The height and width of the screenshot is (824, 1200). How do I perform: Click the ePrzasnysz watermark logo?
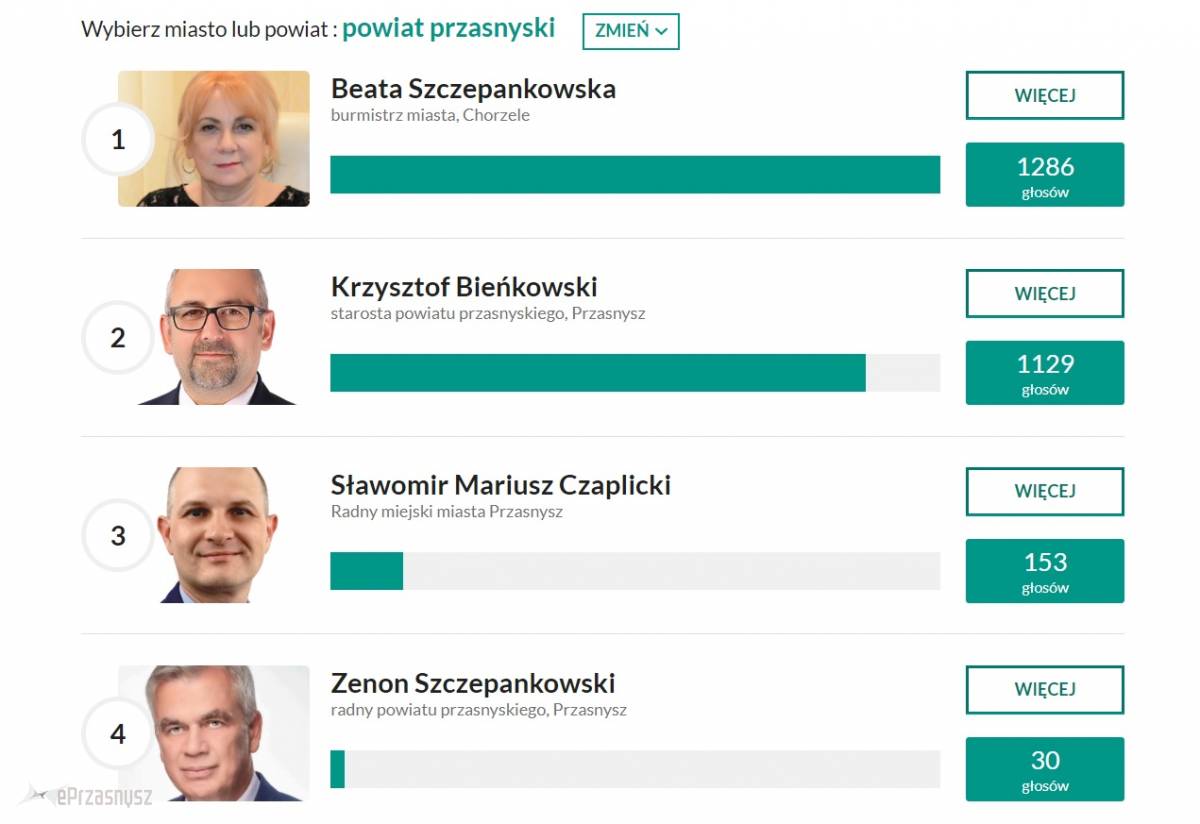click(x=86, y=797)
